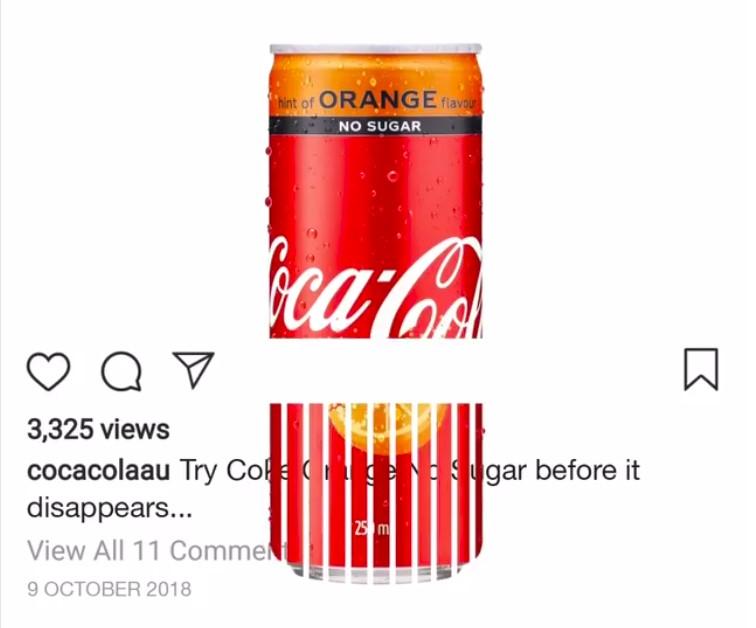Click the silver base of the striped can
756x628 pixels.
(x=376, y=573)
